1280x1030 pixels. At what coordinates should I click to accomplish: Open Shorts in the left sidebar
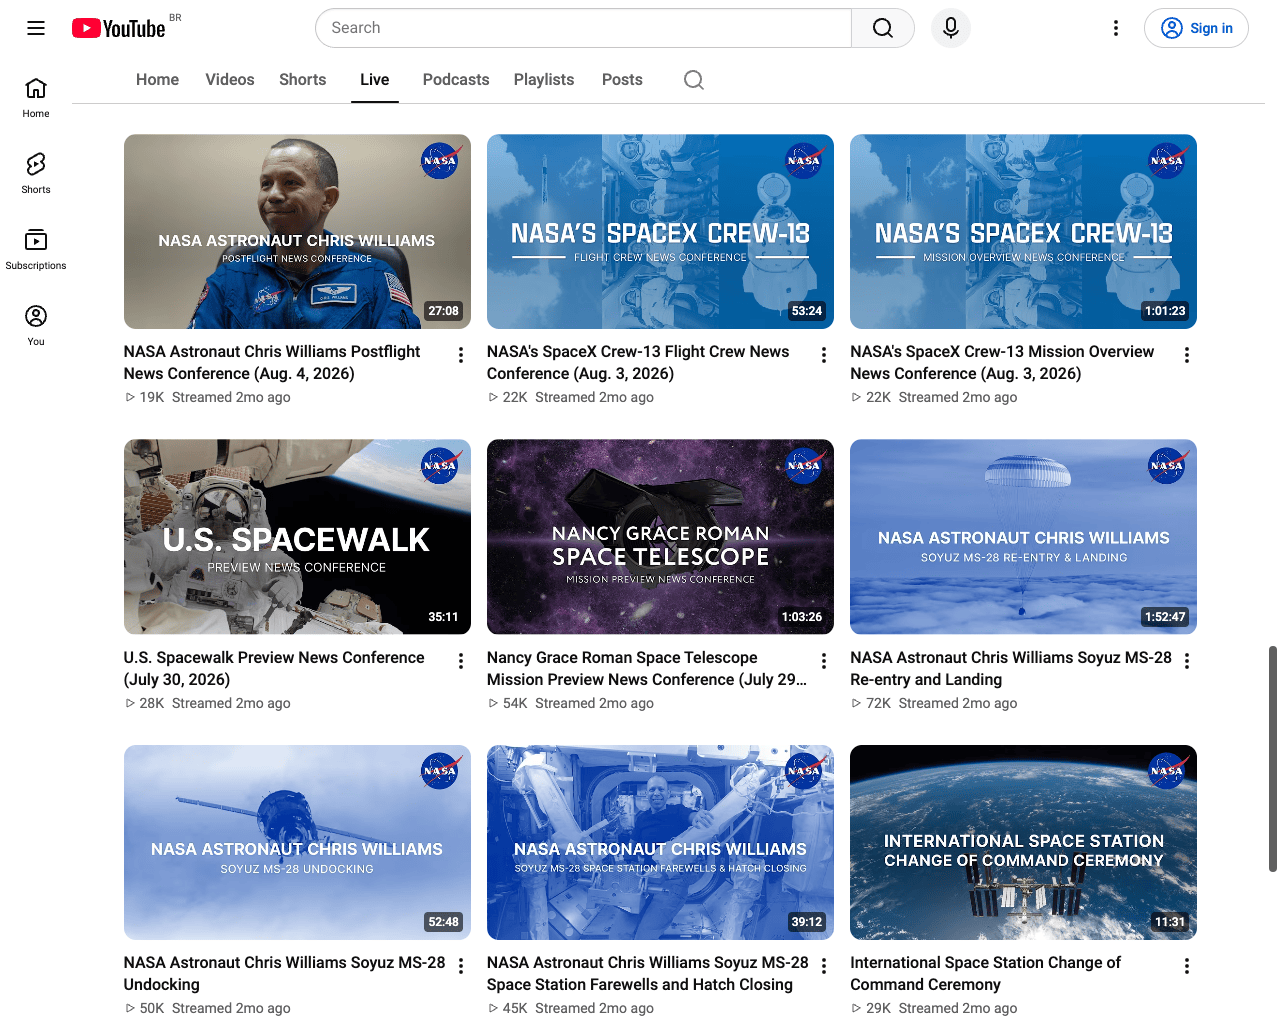(36, 174)
